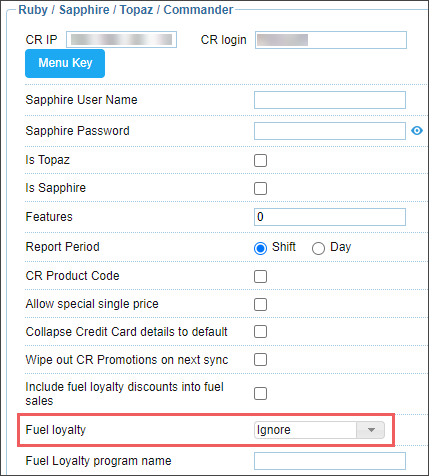Click the Ruby / Sapphire / Topaz / Commander heading
This screenshot has width=429, height=476.
[126, 10]
